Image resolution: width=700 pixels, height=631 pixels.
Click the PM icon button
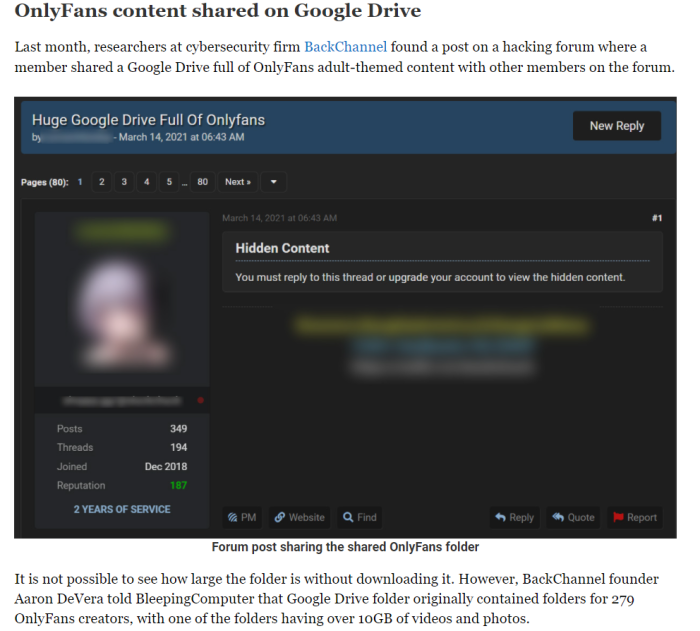(x=242, y=518)
